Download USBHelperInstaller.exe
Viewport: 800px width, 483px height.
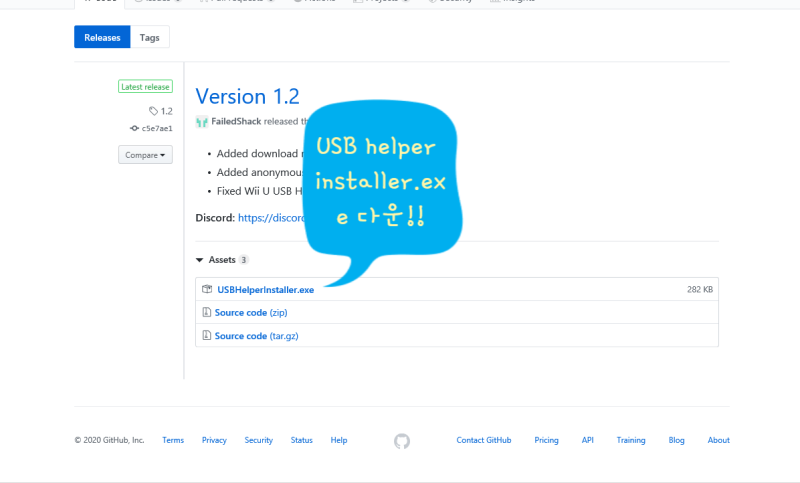[x=265, y=290]
